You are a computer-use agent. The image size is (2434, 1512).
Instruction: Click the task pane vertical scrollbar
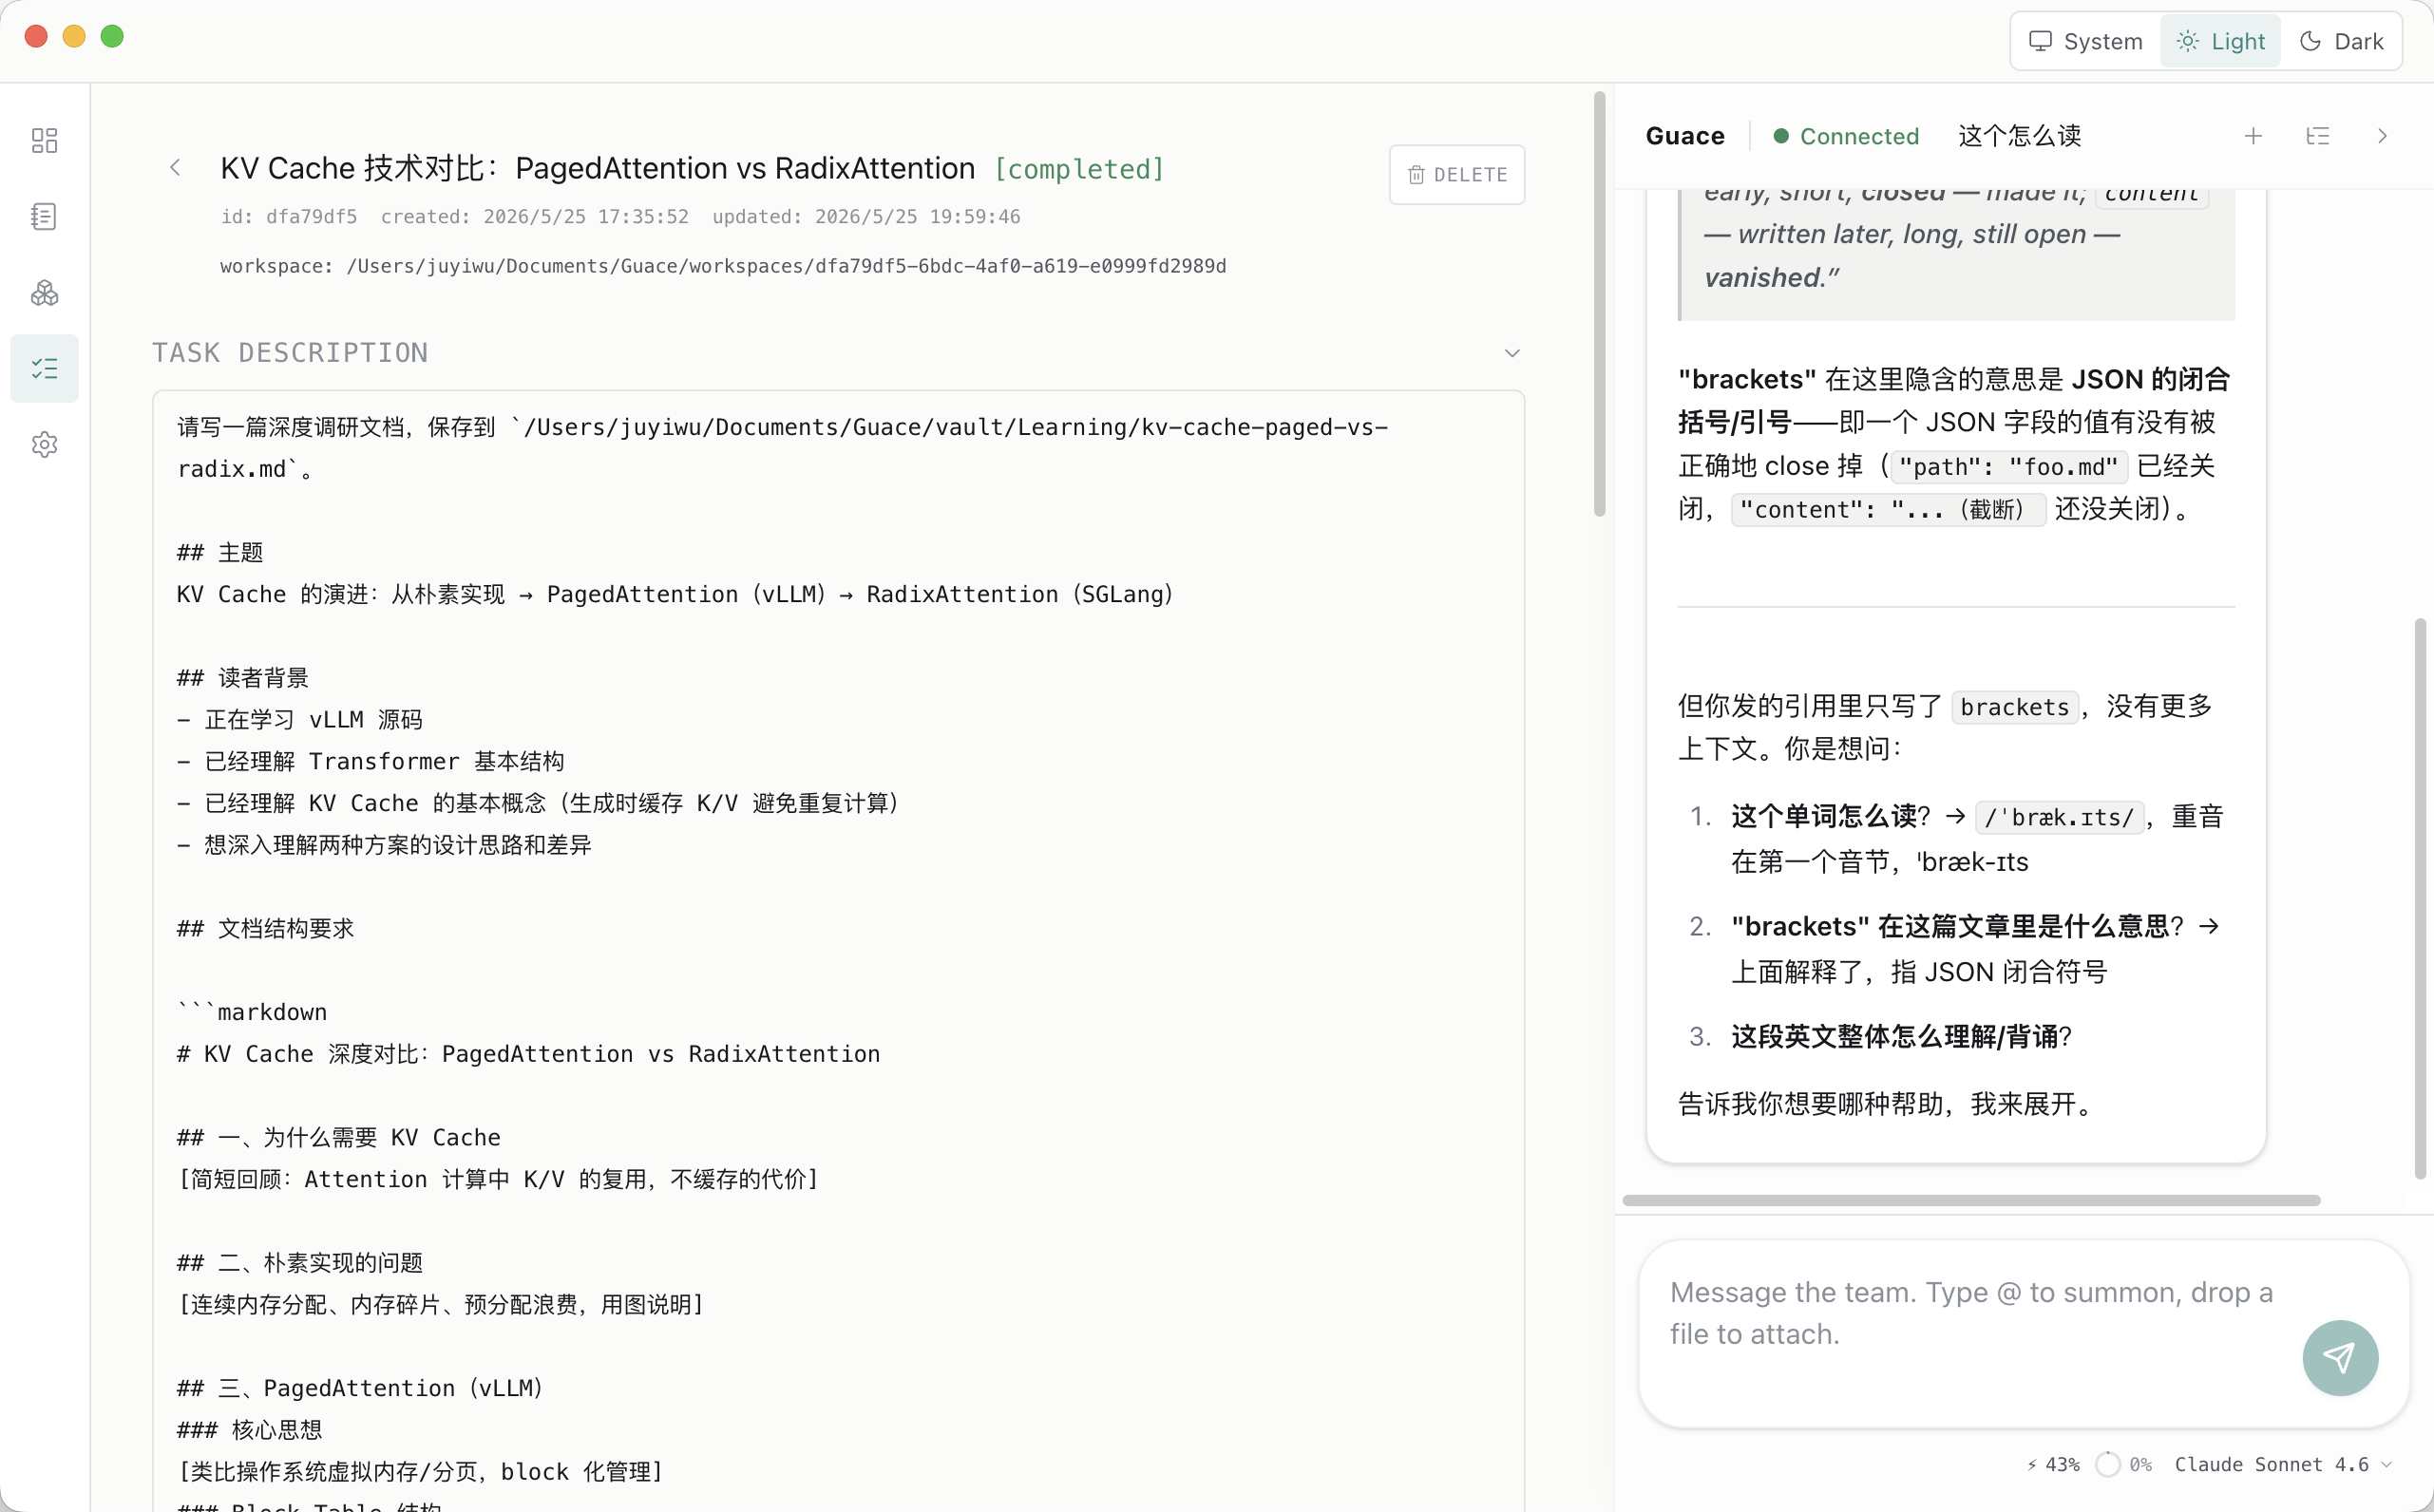pos(1599,304)
